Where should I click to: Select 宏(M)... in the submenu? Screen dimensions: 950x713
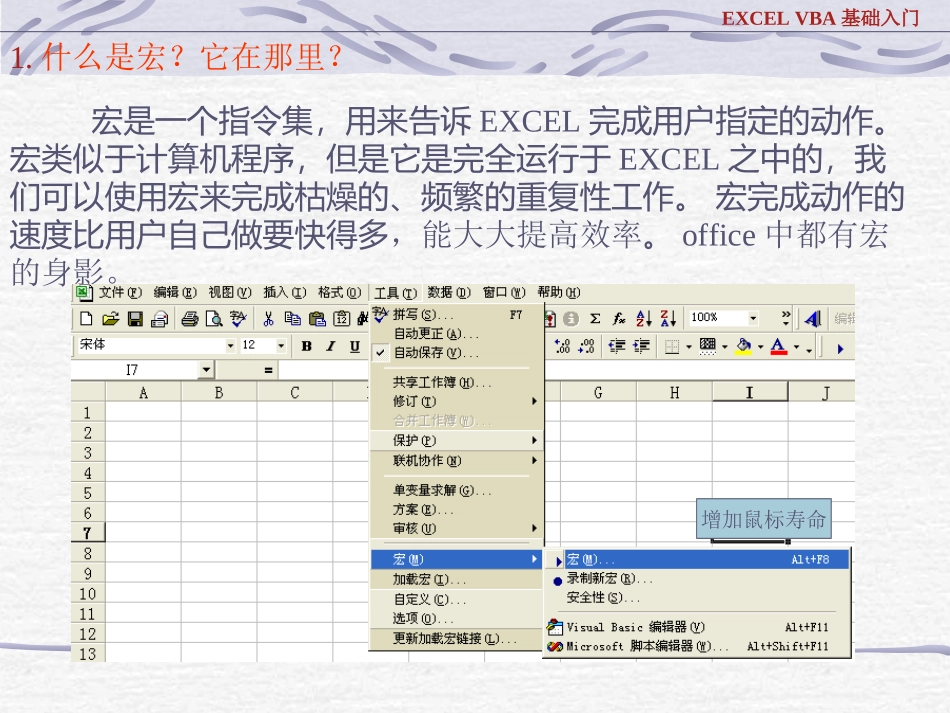tap(697, 560)
